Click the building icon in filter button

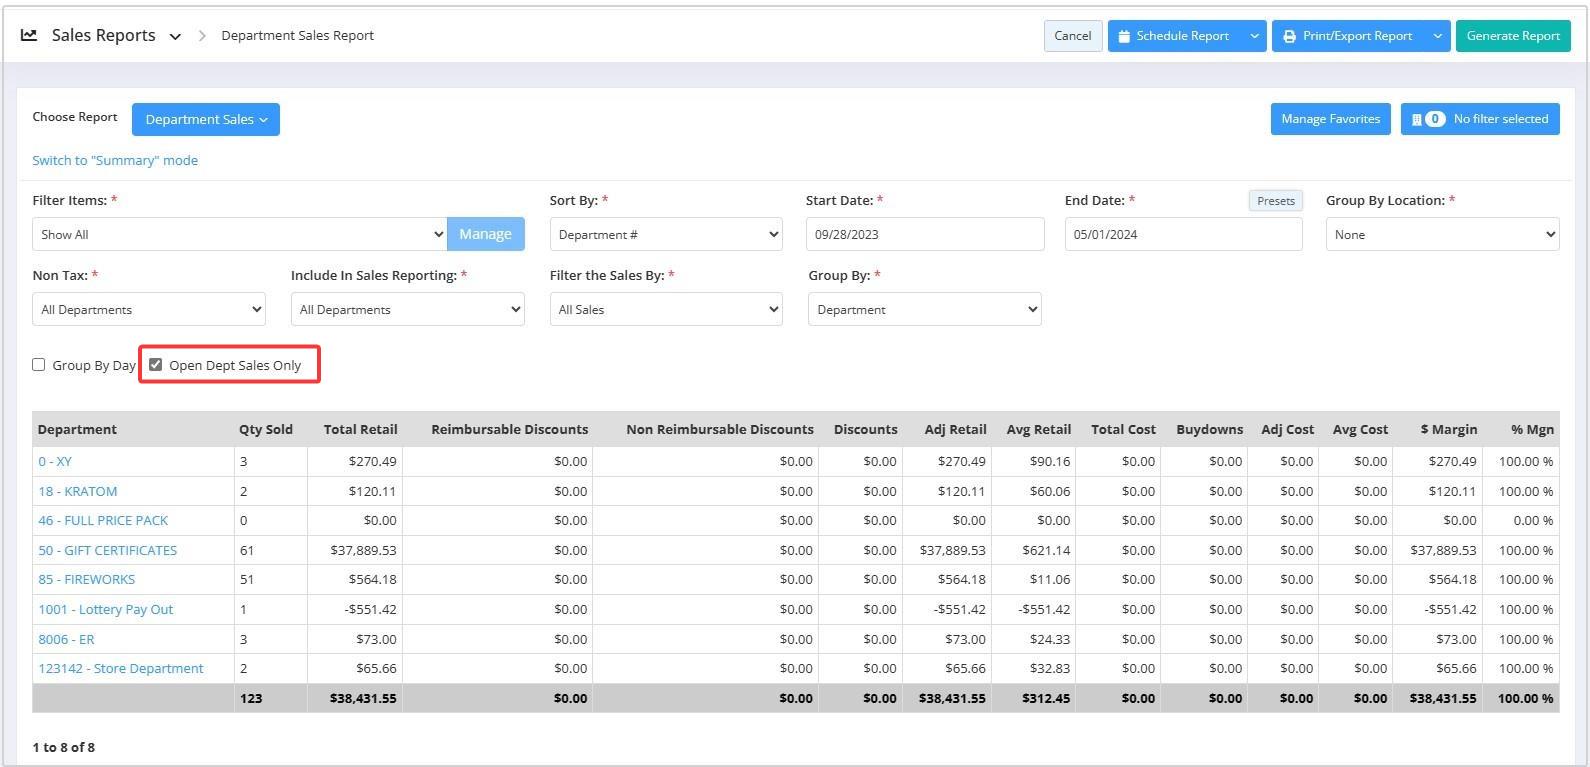[1416, 119]
